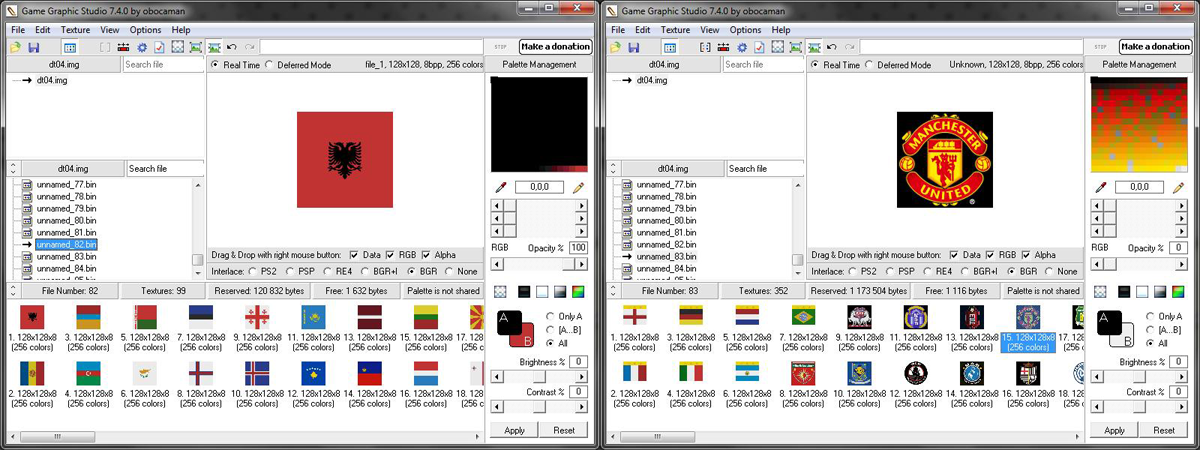Open the Help menu in right window
Screen dimensions: 1200x450
coord(781,30)
